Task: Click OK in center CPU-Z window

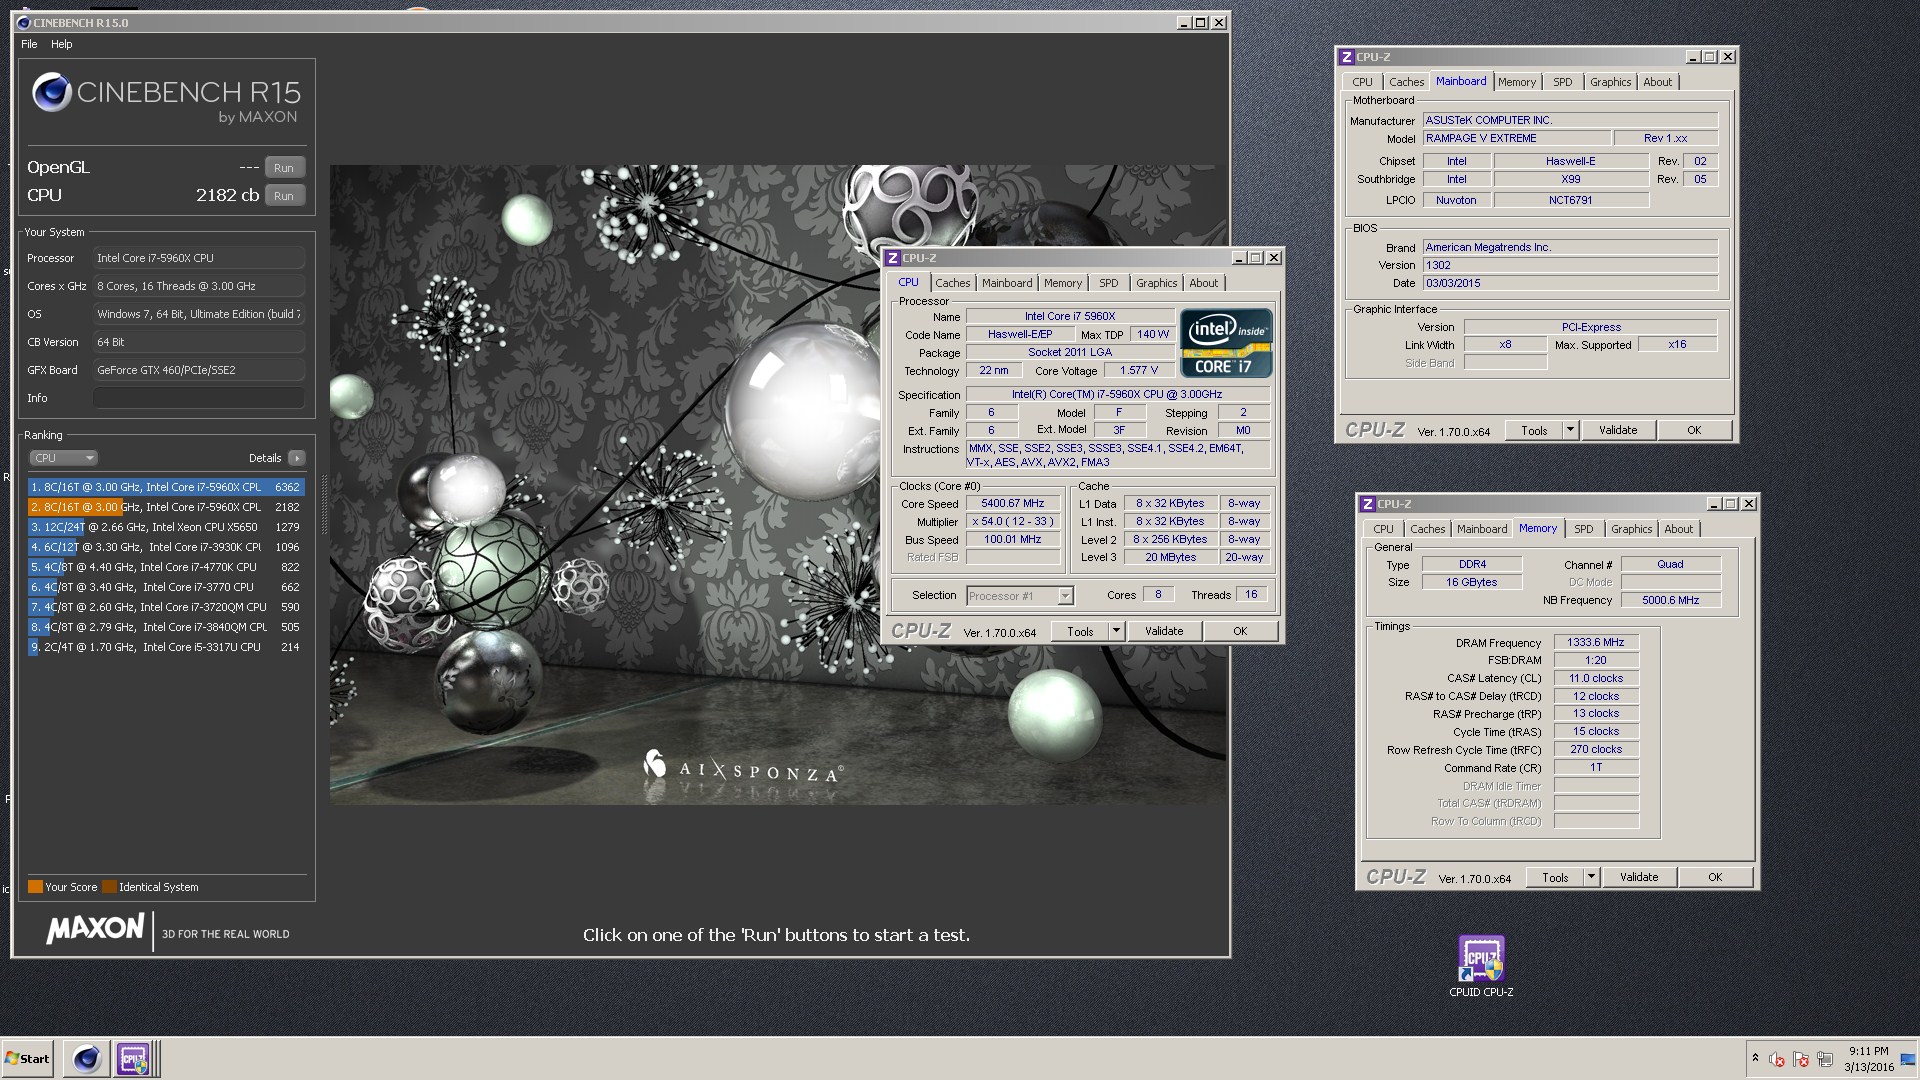Action: [1240, 631]
